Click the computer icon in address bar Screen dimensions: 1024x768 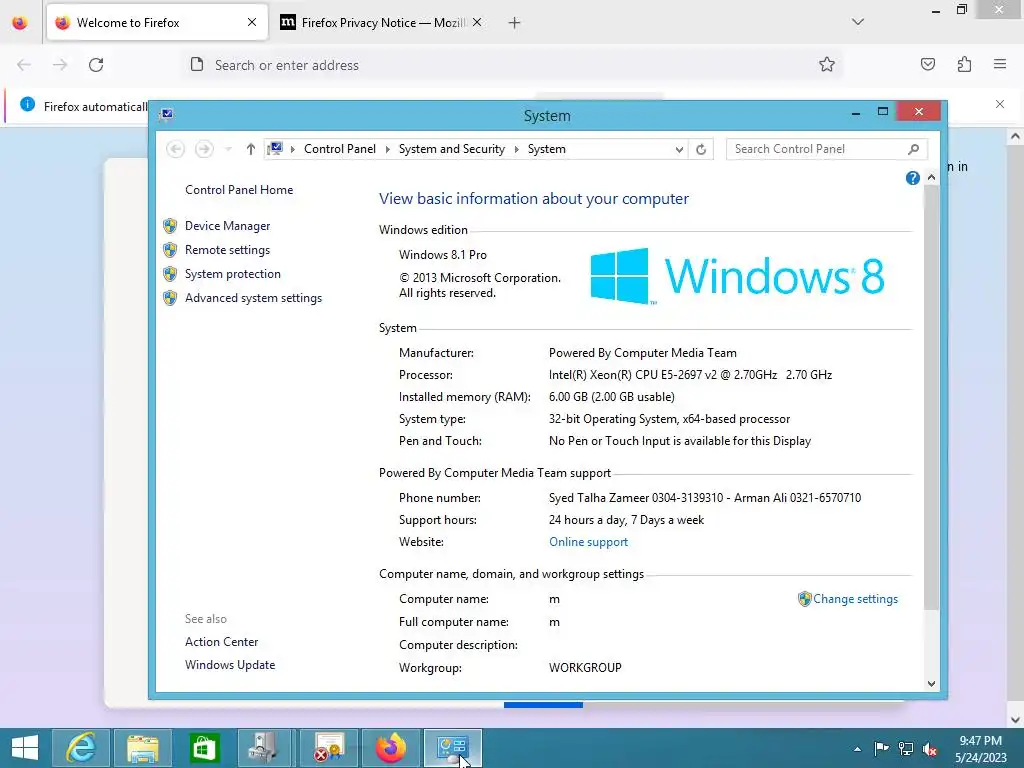pos(276,149)
